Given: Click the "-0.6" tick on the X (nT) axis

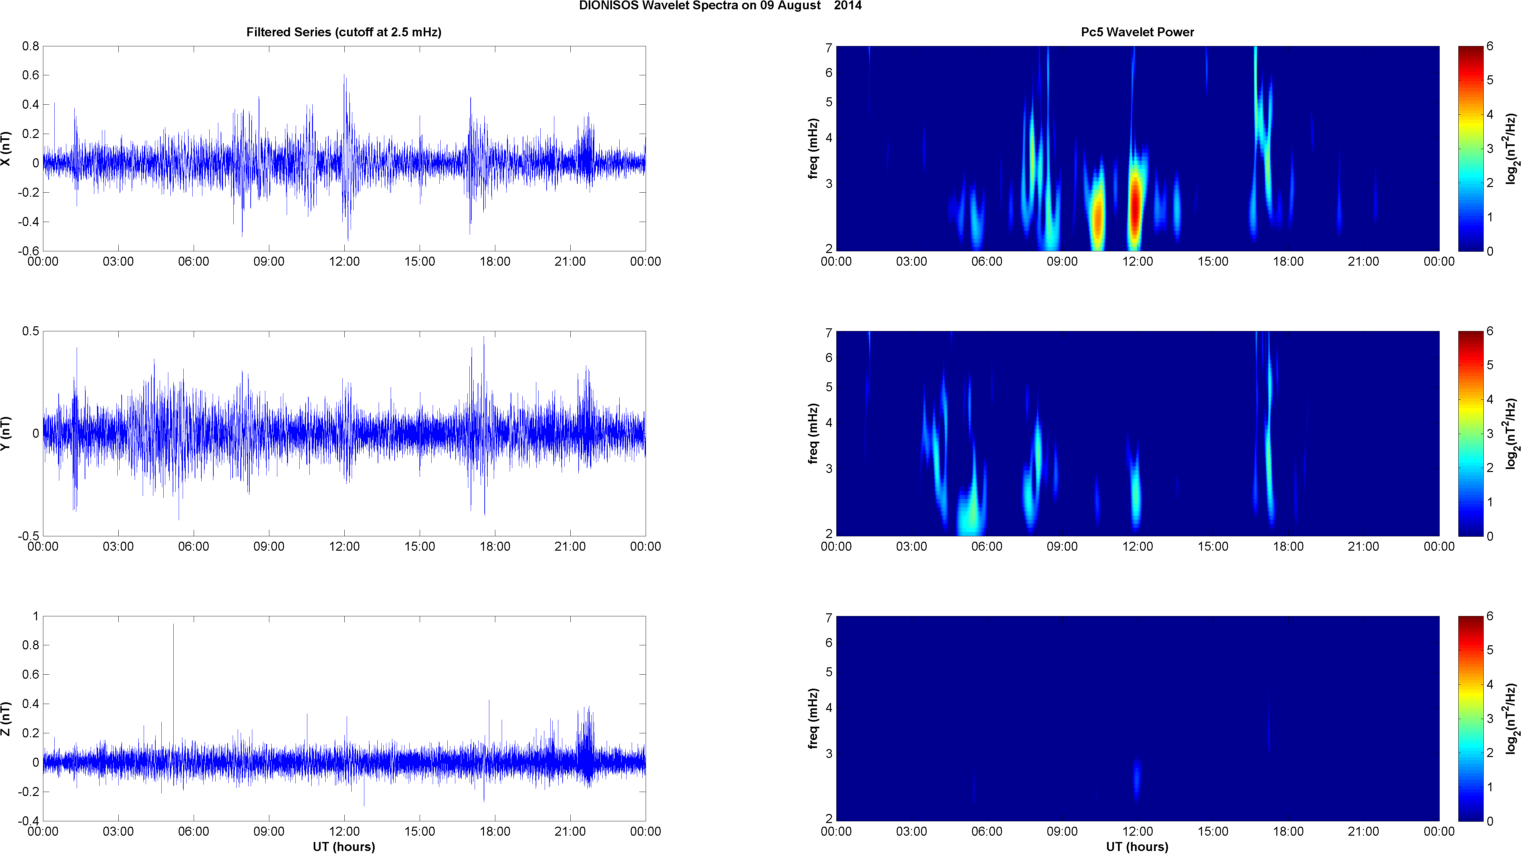Looking at the screenshot, I should tap(28, 251).
